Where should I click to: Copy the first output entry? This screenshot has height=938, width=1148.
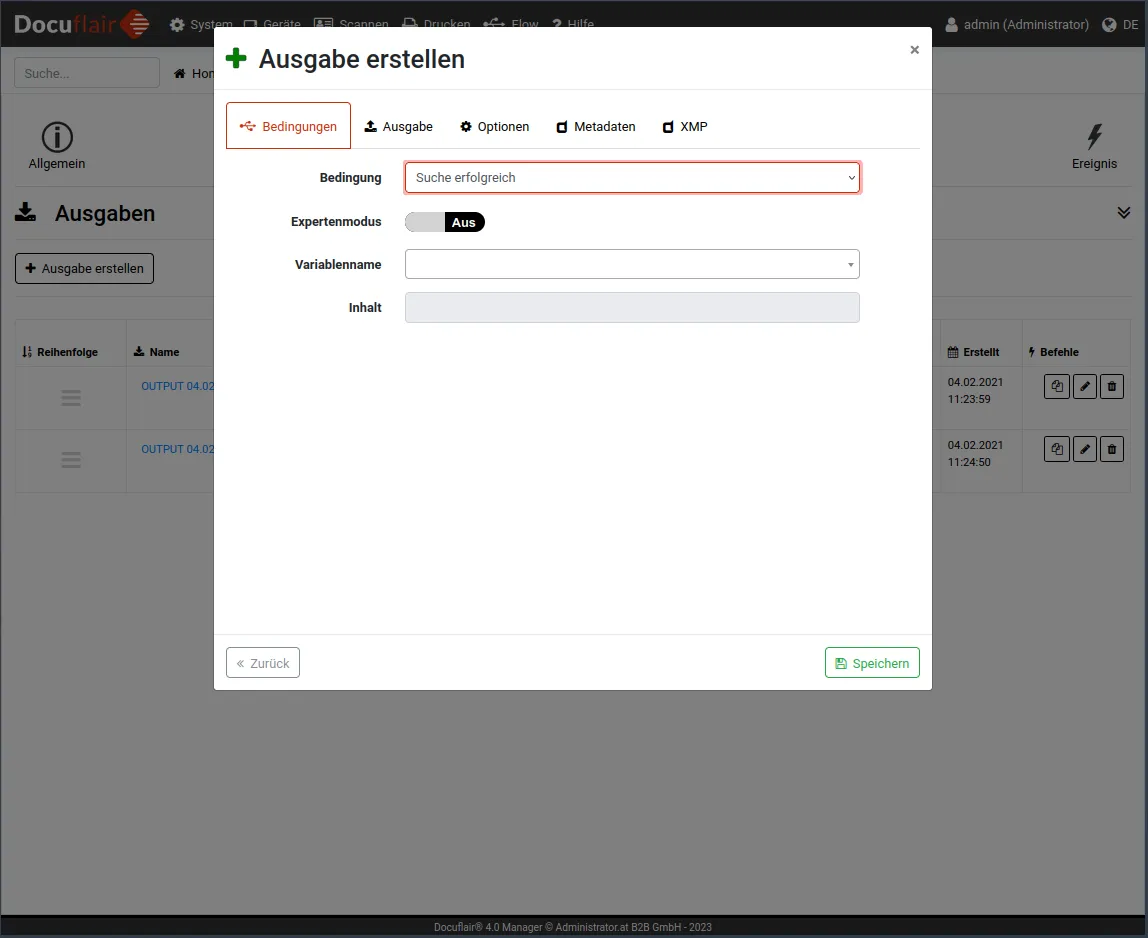point(1056,387)
